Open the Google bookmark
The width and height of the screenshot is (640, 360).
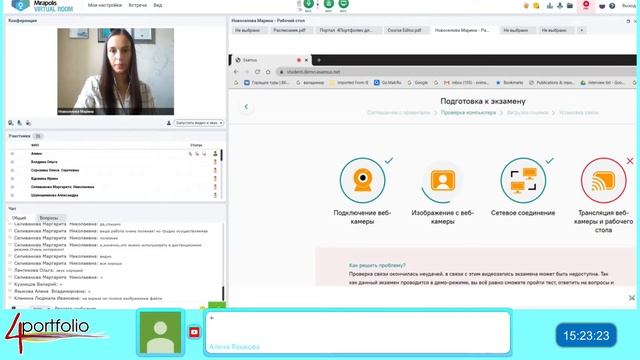418,82
